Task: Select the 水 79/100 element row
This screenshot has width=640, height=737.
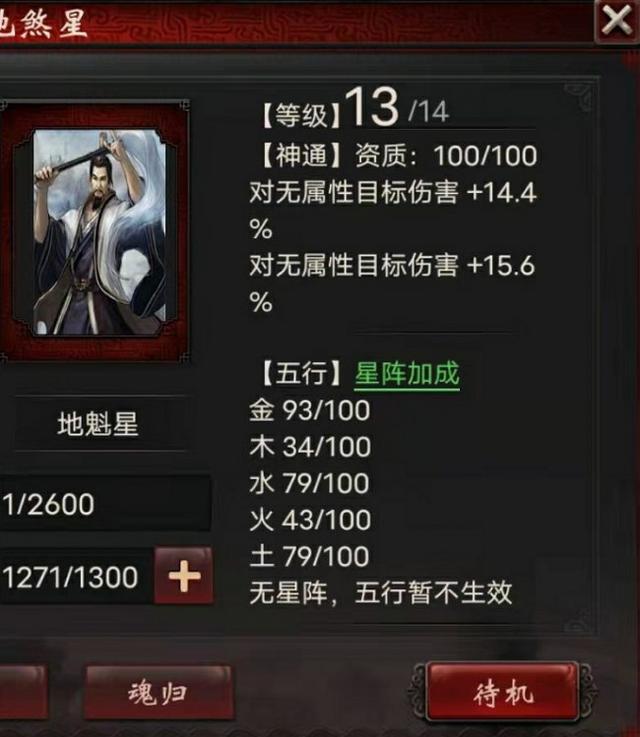Action: [x=310, y=483]
